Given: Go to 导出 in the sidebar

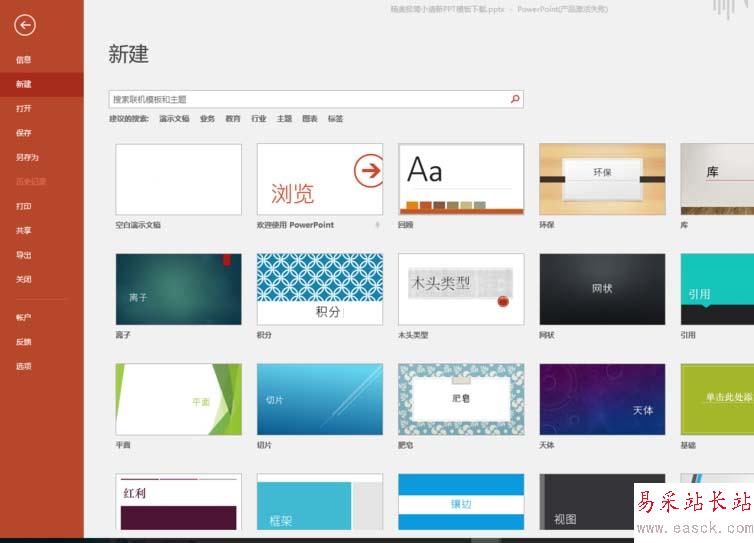Looking at the screenshot, I should 24,255.
